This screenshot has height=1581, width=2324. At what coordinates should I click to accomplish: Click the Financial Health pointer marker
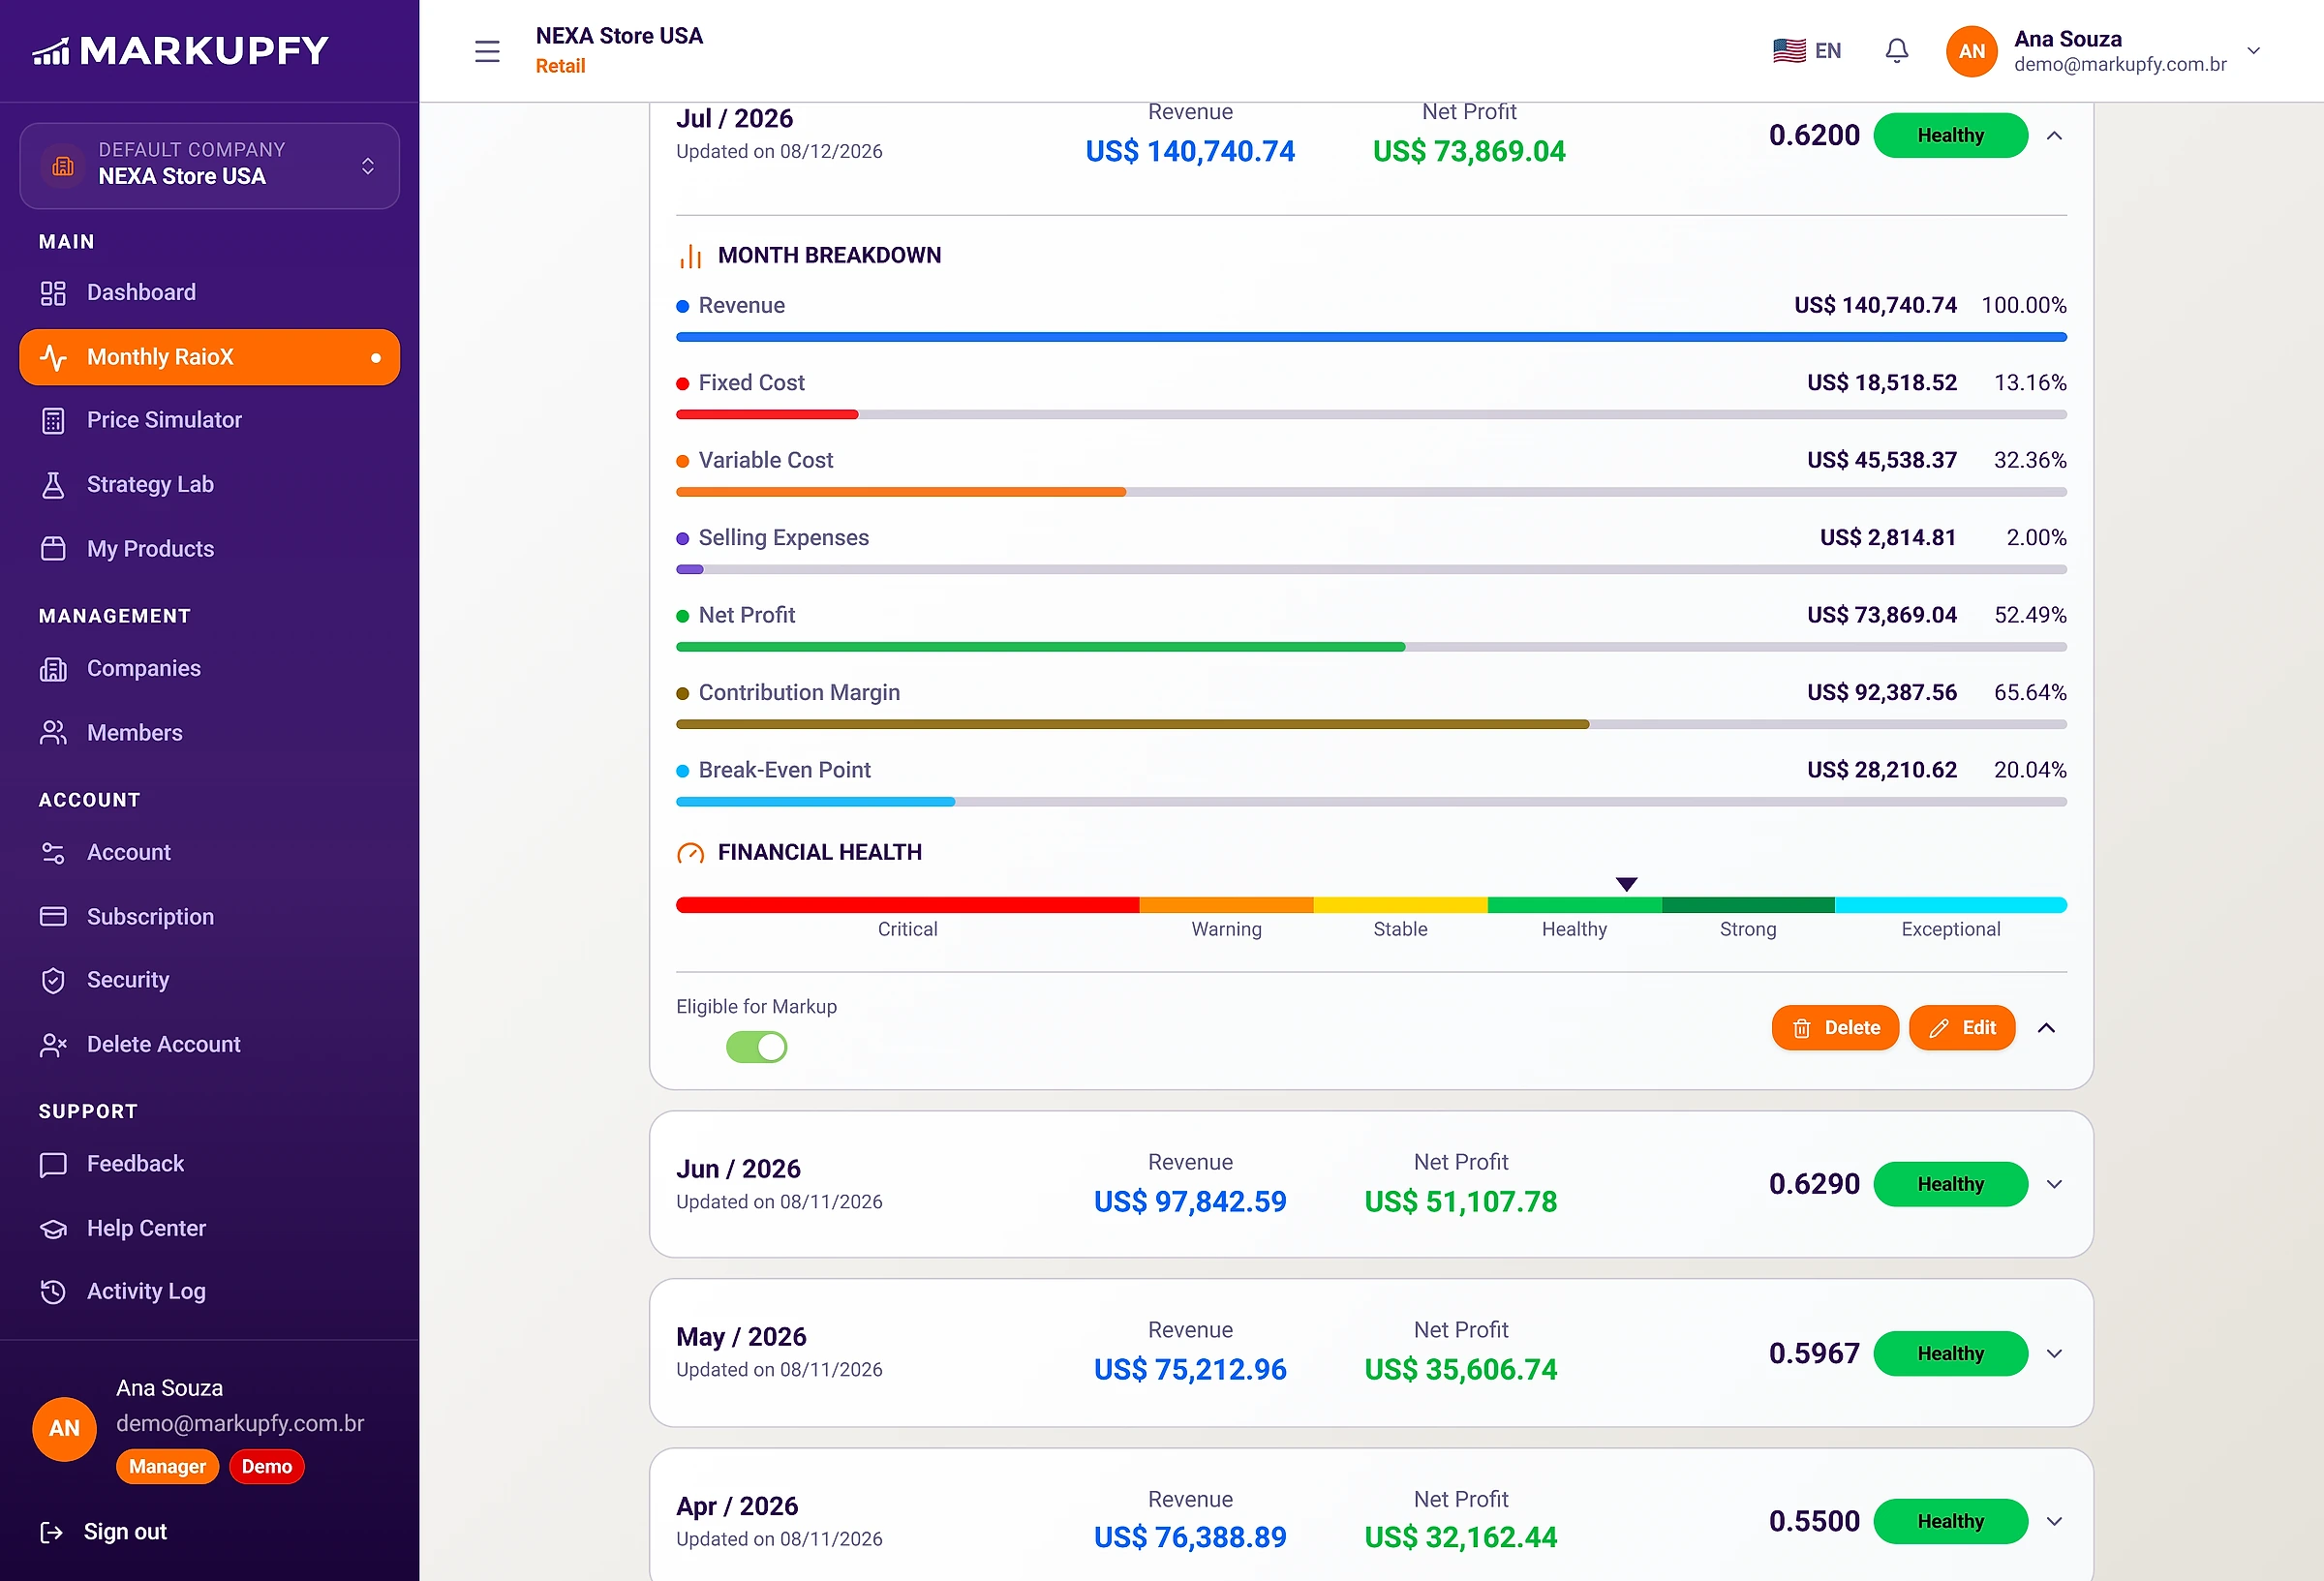point(1626,884)
